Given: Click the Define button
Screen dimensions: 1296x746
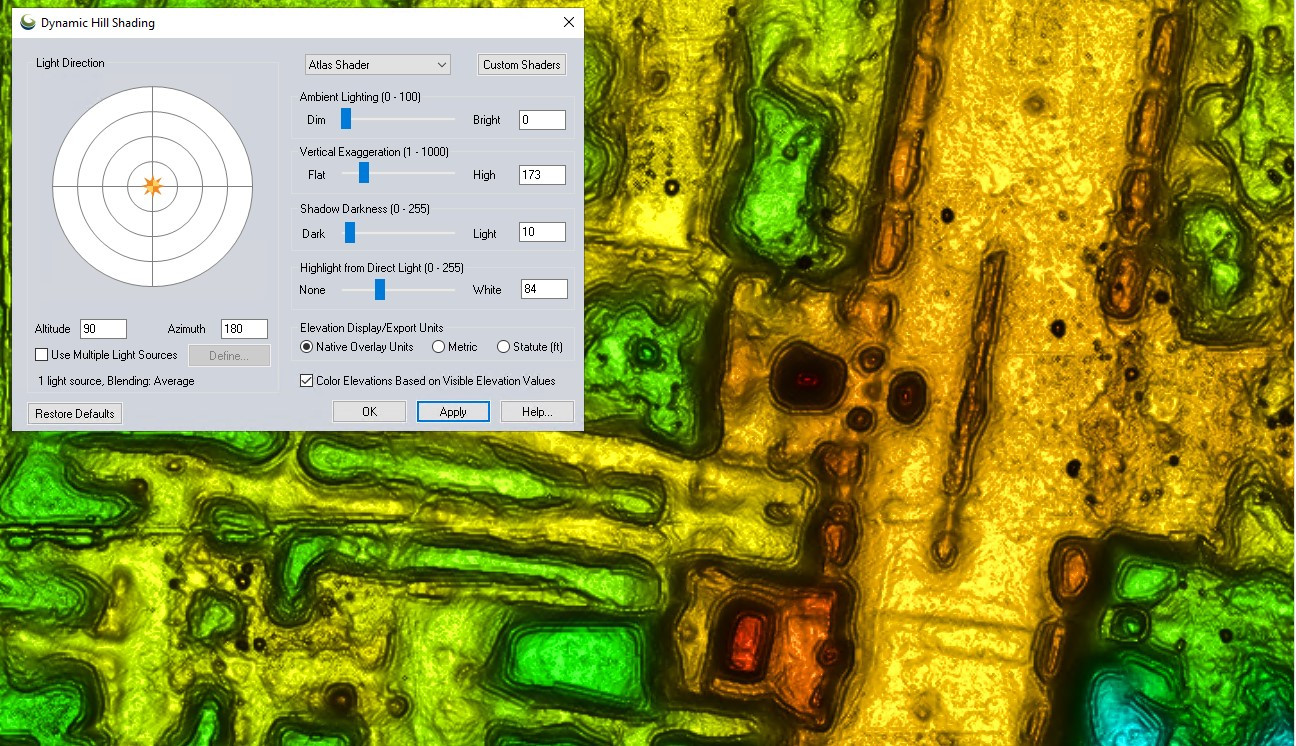Looking at the screenshot, I should tap(229, 356).
